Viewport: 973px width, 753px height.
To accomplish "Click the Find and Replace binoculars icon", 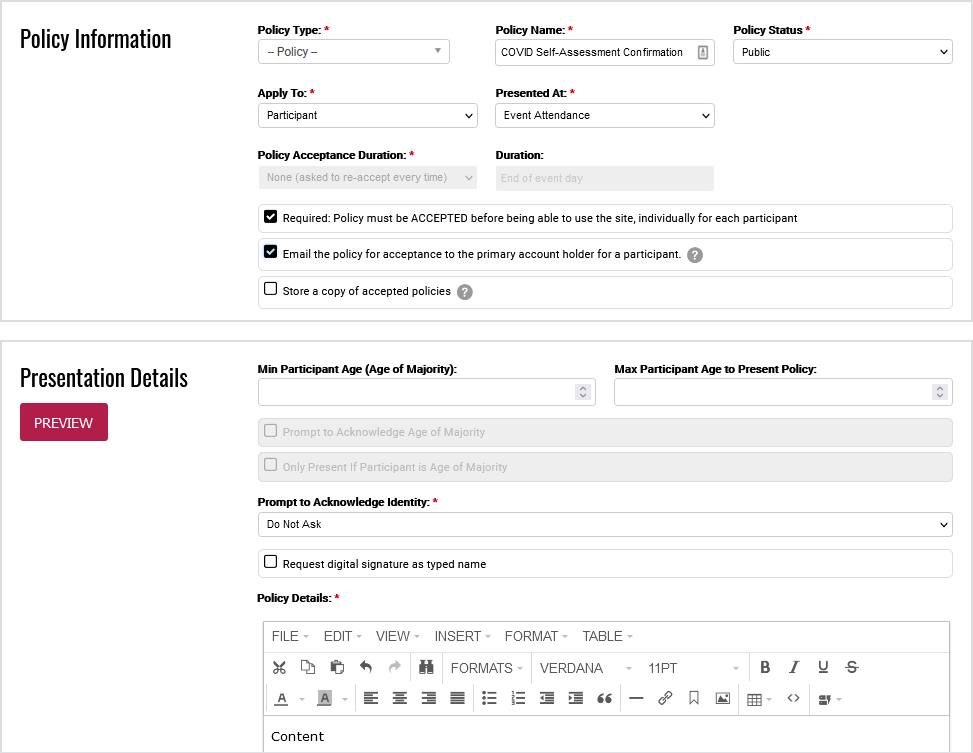I will 425,668.
